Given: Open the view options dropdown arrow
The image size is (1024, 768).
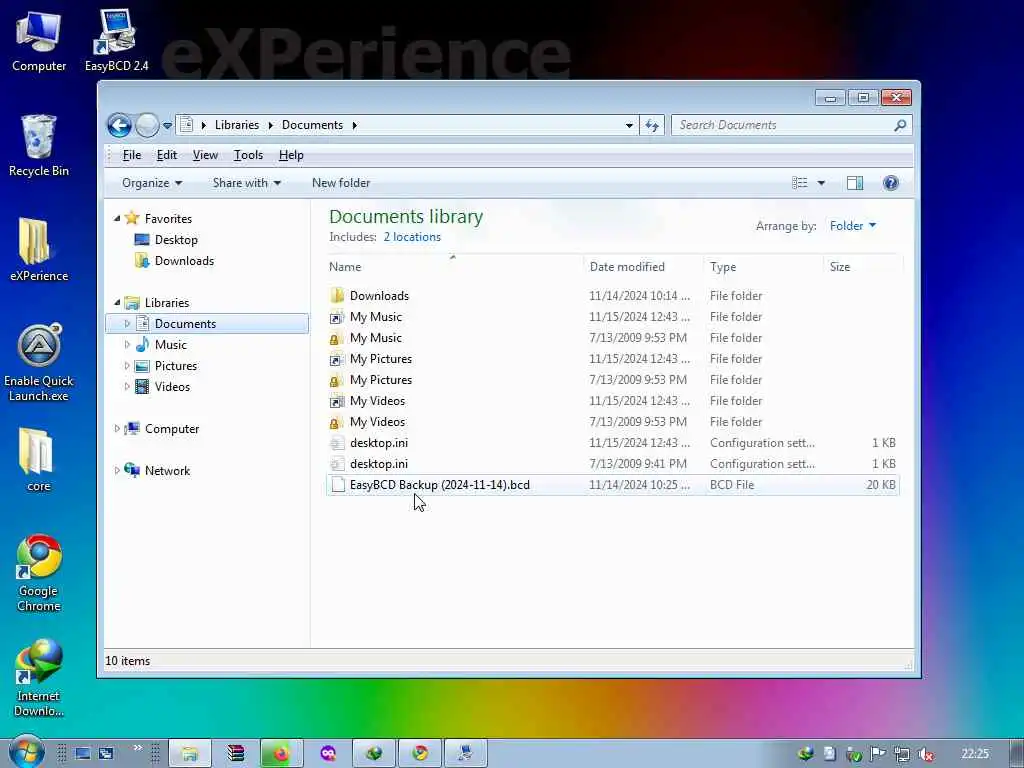Looking at the screenshot, I should tap(822, 183).
